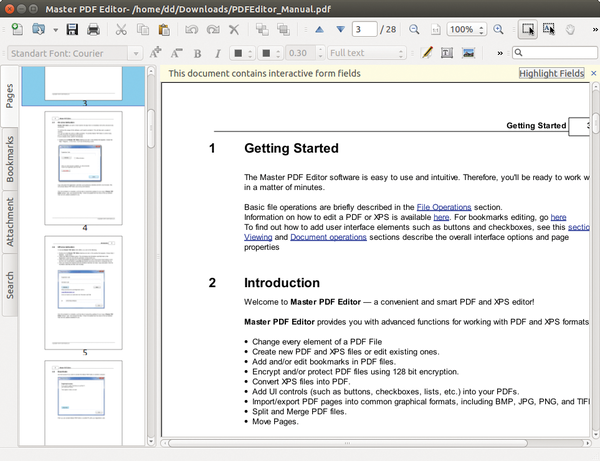Open the 'here' link for bookmarks editing
The height and width of the screenshot is (461, 600).
pyautogui.click(x=558, y=217)
